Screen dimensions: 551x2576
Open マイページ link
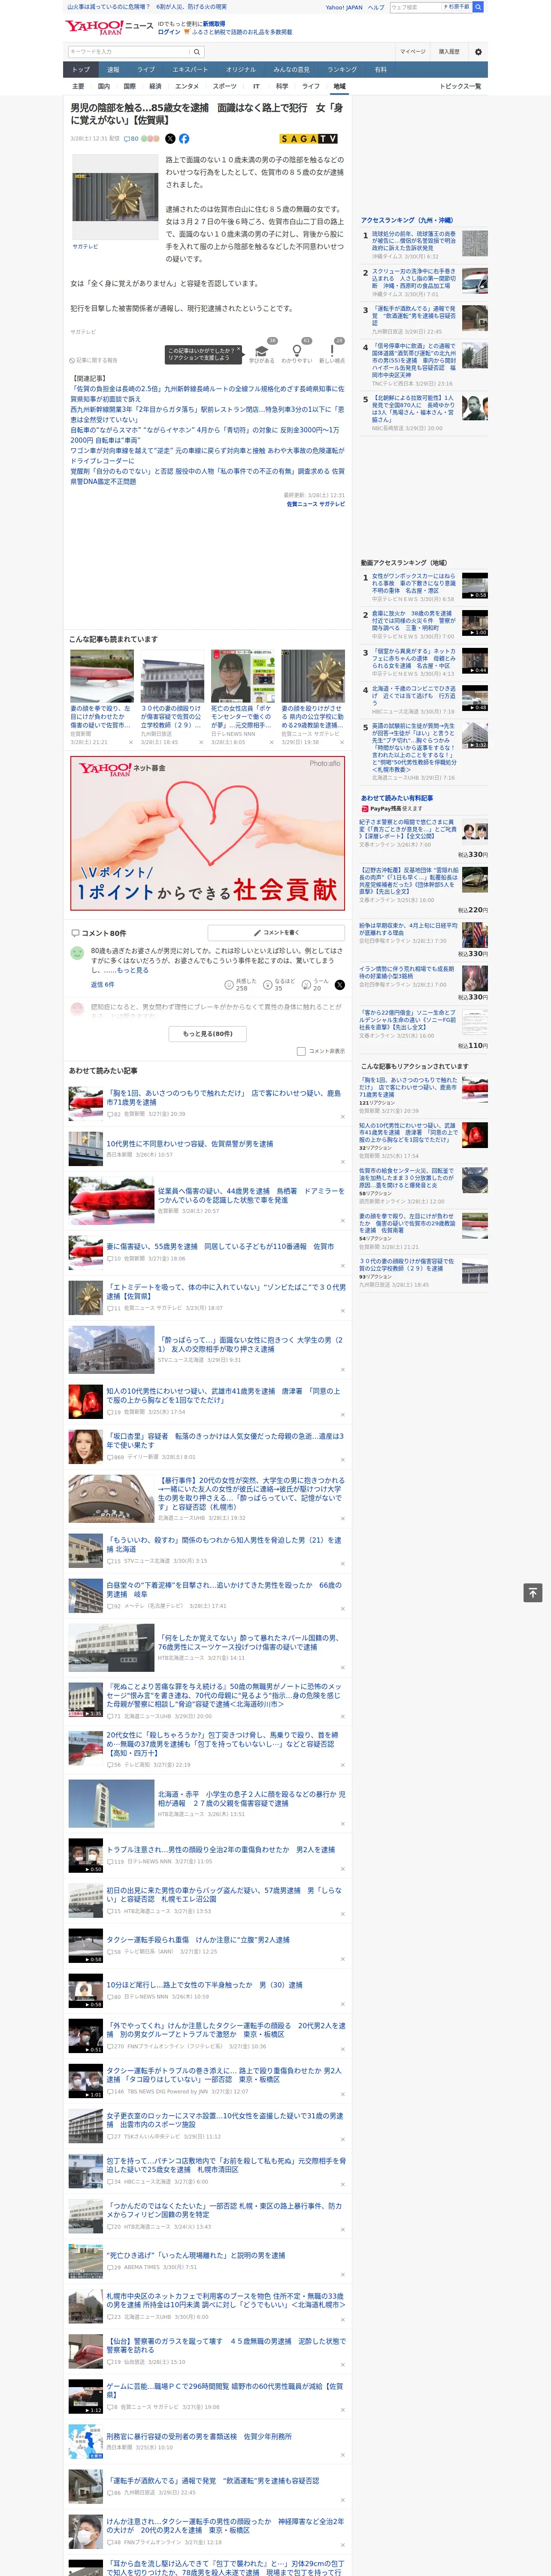[x=413, y=51]
